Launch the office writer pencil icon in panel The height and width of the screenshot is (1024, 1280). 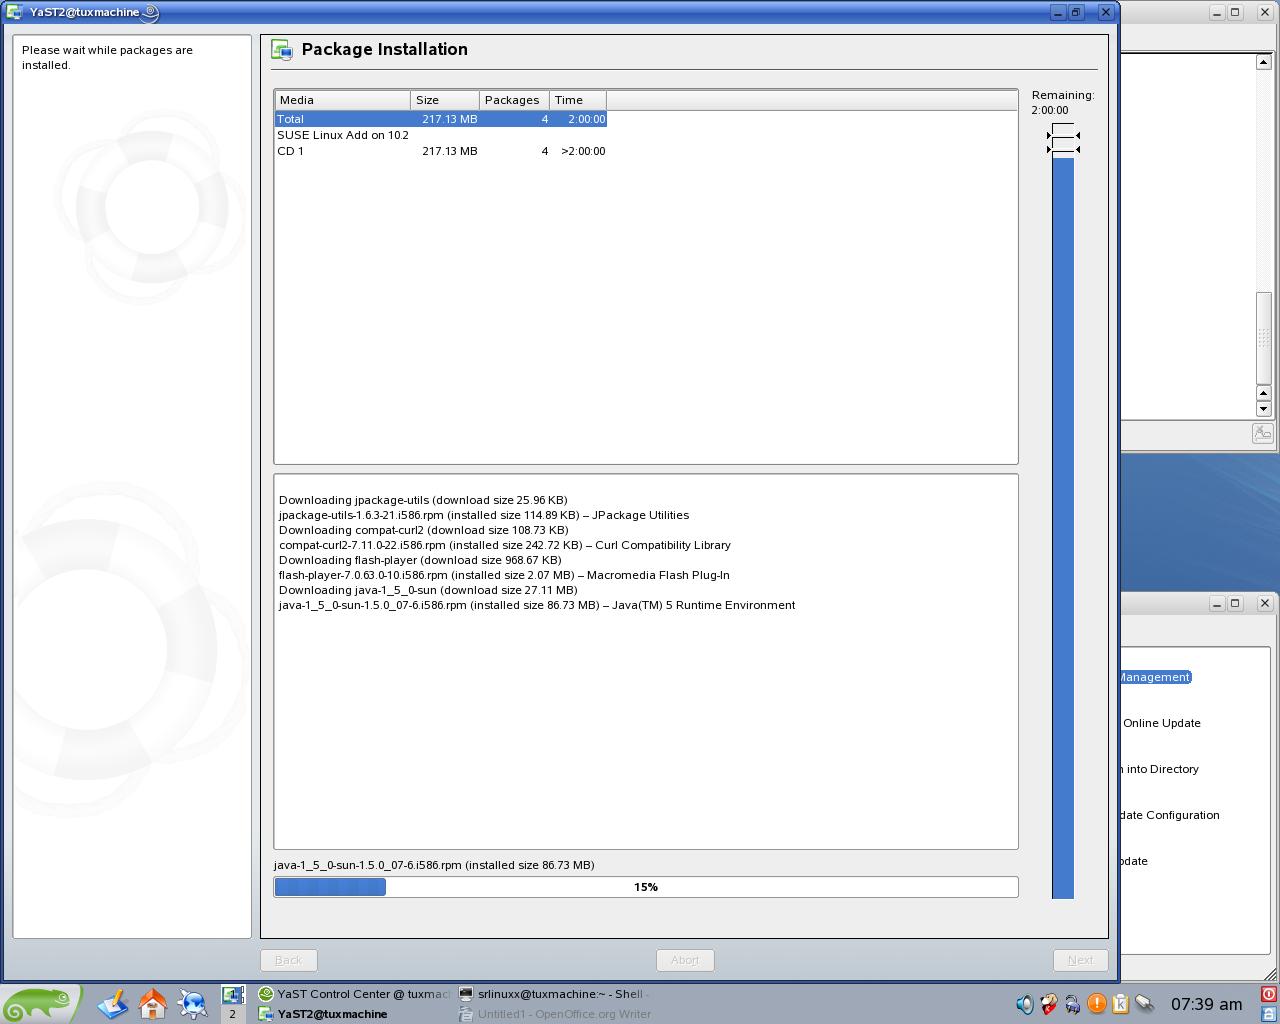coord(113,1003)
